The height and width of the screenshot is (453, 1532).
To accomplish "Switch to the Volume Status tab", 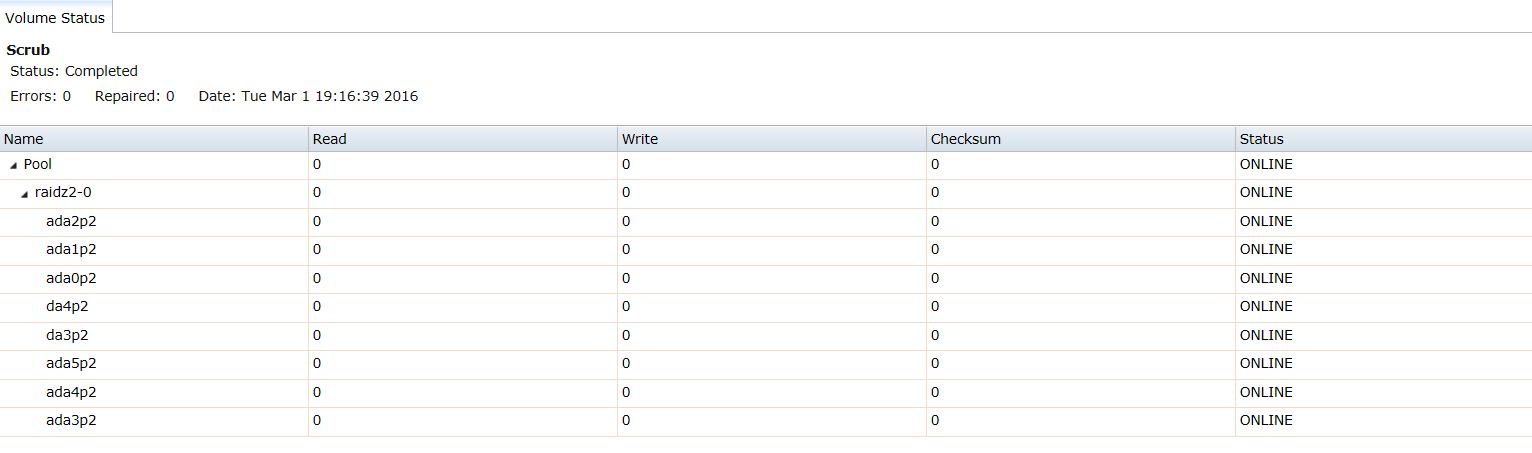I will pos(55,18).
